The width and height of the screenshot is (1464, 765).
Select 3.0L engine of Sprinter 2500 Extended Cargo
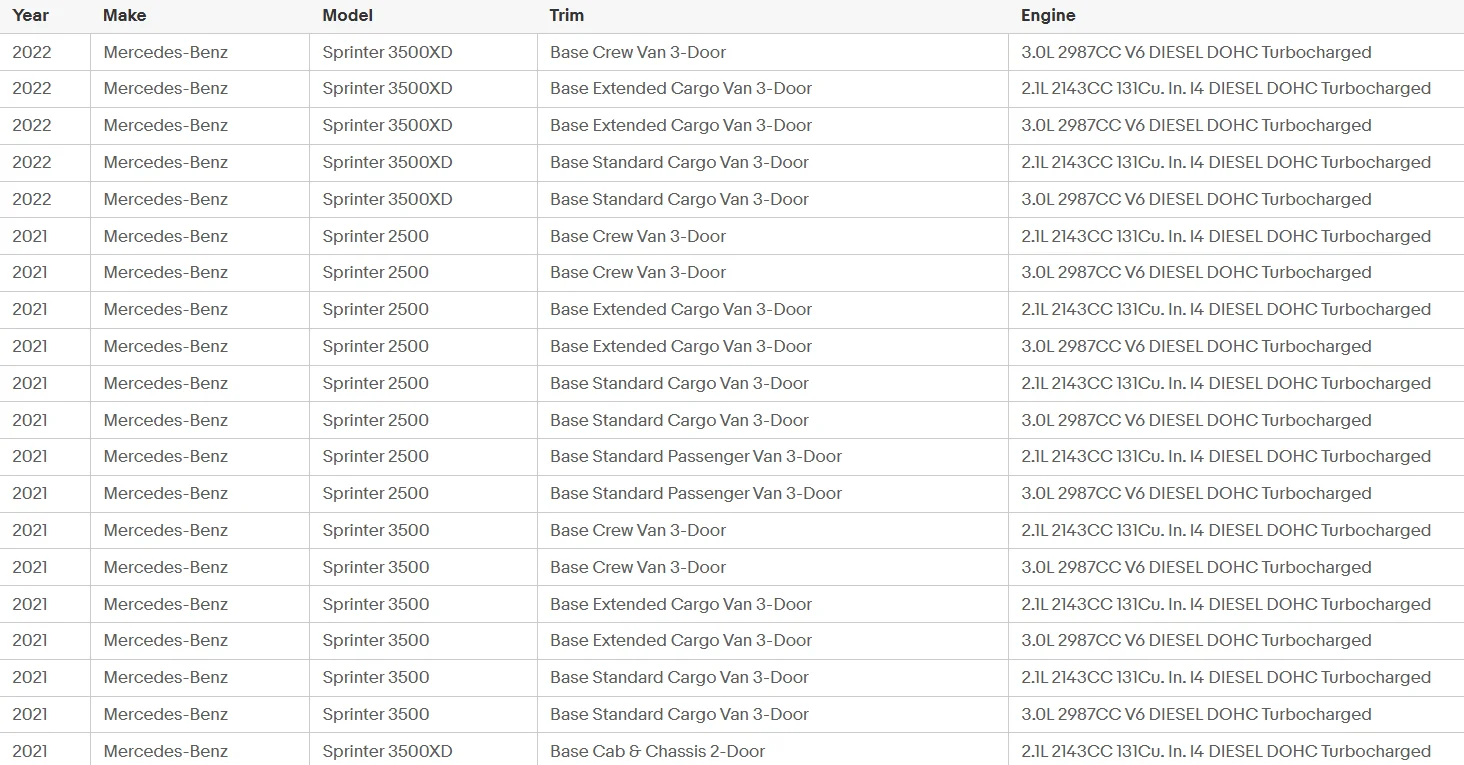pos(1196,346)
